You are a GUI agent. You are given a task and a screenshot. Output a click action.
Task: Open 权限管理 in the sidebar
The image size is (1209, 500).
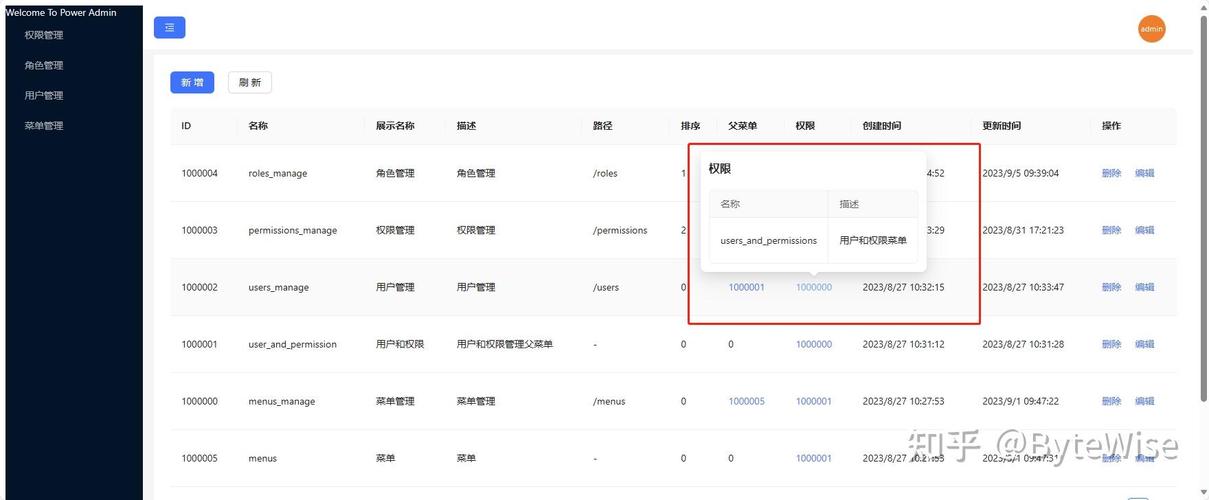pyautogui.click(x=44, y=35)
